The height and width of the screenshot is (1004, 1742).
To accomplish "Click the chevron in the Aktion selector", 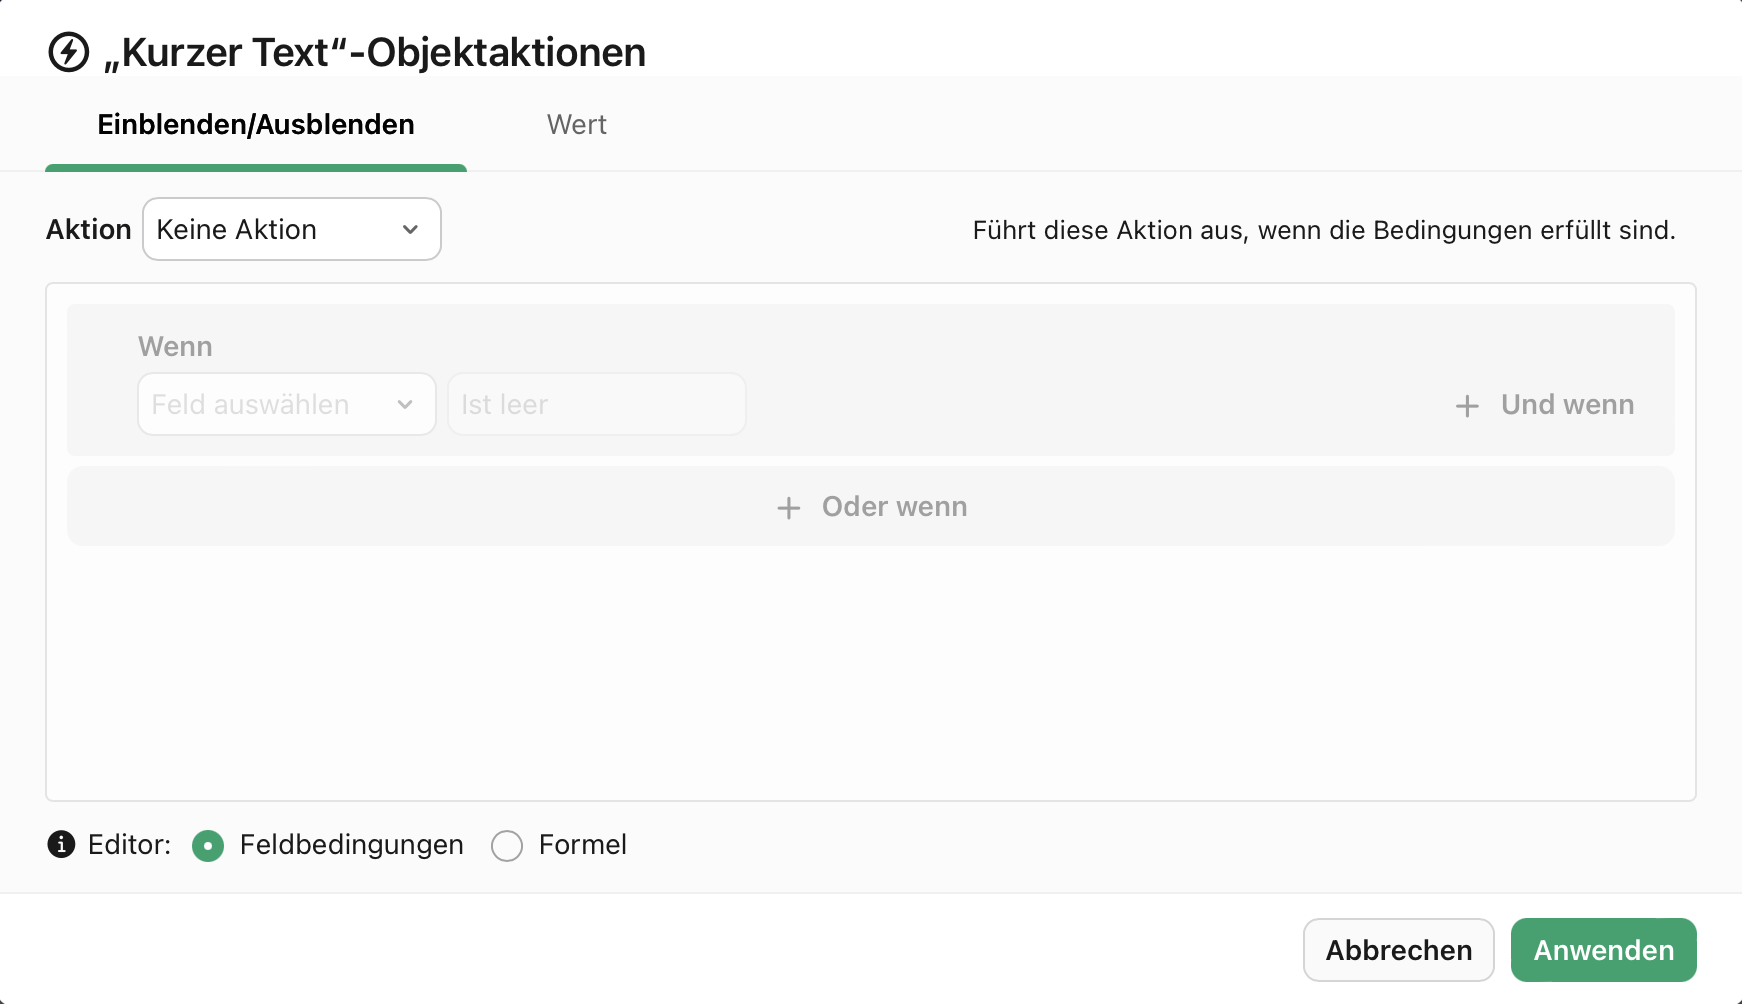I will 410,229.
